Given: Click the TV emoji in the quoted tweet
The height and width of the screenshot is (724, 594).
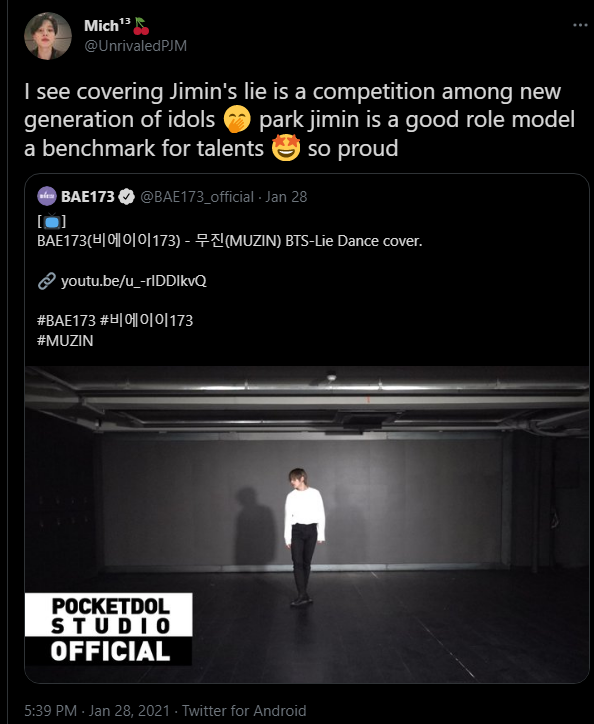Looking at the screenshot, I should [52, 222].
